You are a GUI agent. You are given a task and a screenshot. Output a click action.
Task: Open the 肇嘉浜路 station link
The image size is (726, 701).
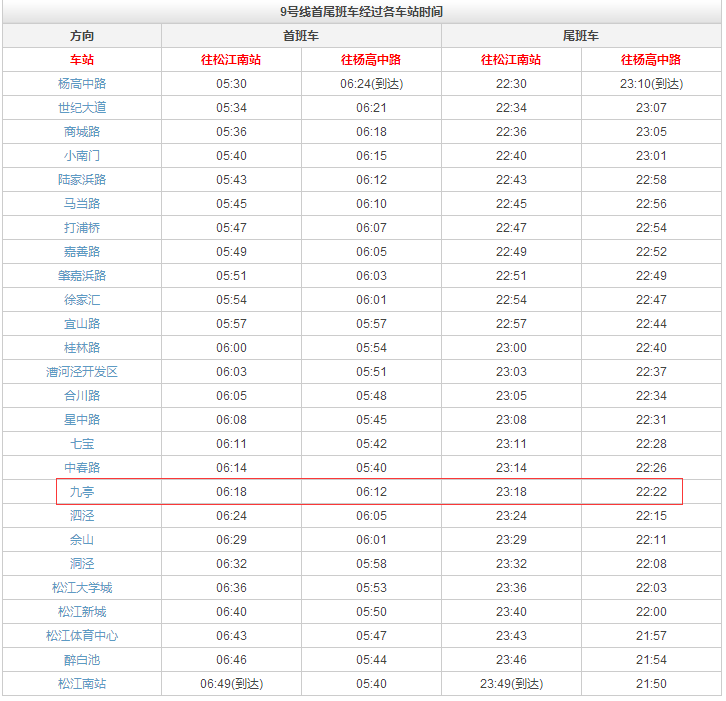click(82, 276)
